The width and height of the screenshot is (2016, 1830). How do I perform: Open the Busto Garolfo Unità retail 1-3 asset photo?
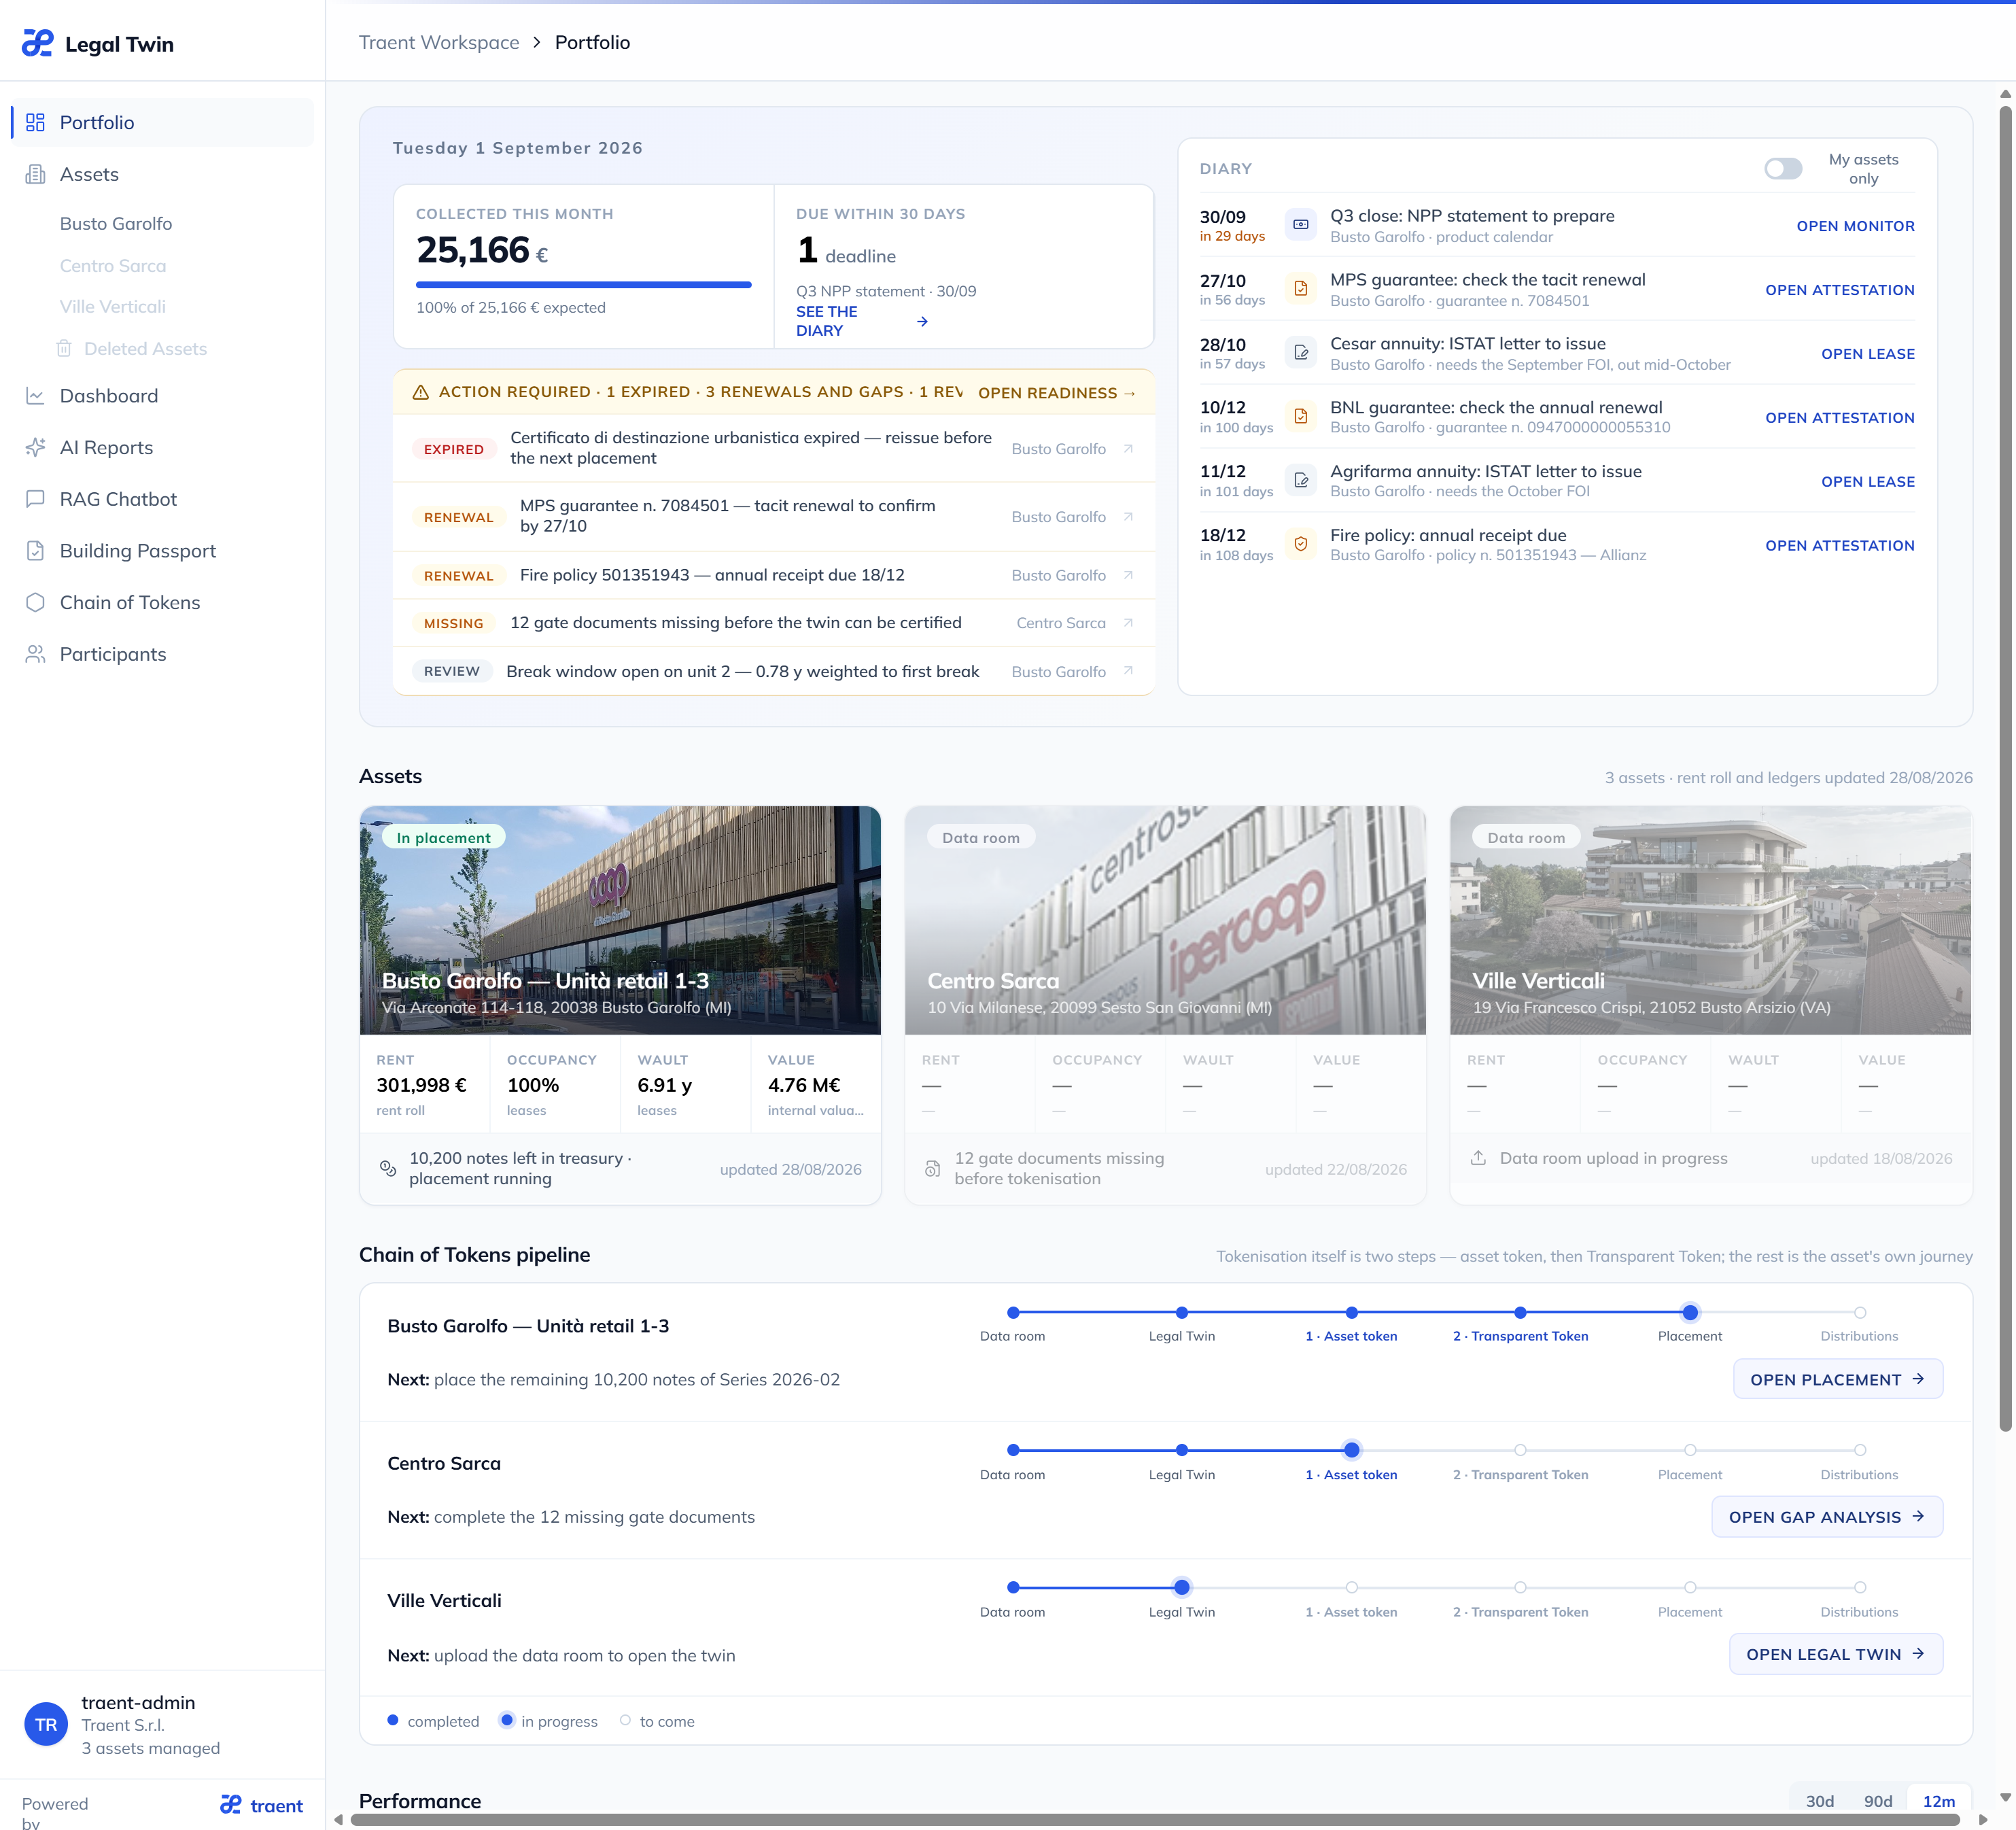point(620,920)
